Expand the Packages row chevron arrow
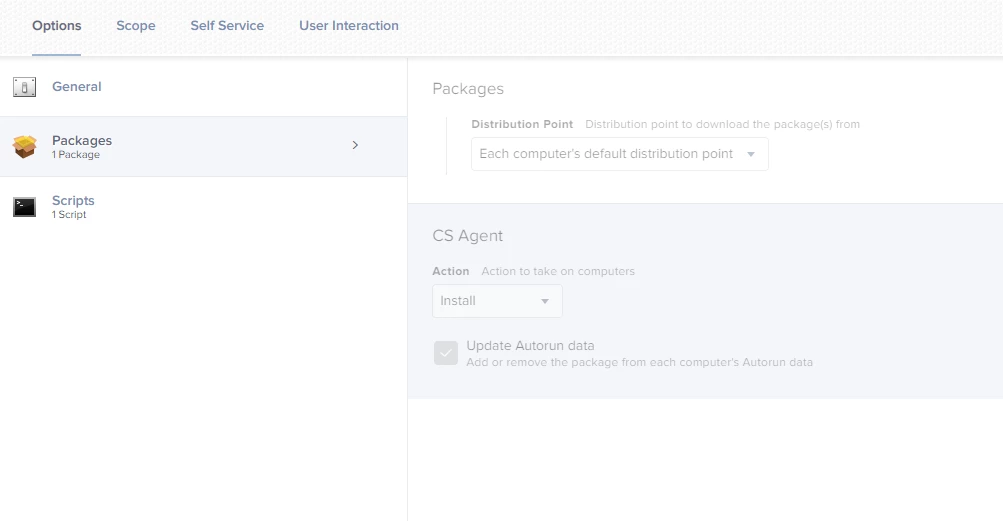The width and height of the screenshot is (1003, 521). (x=355, y=145)
